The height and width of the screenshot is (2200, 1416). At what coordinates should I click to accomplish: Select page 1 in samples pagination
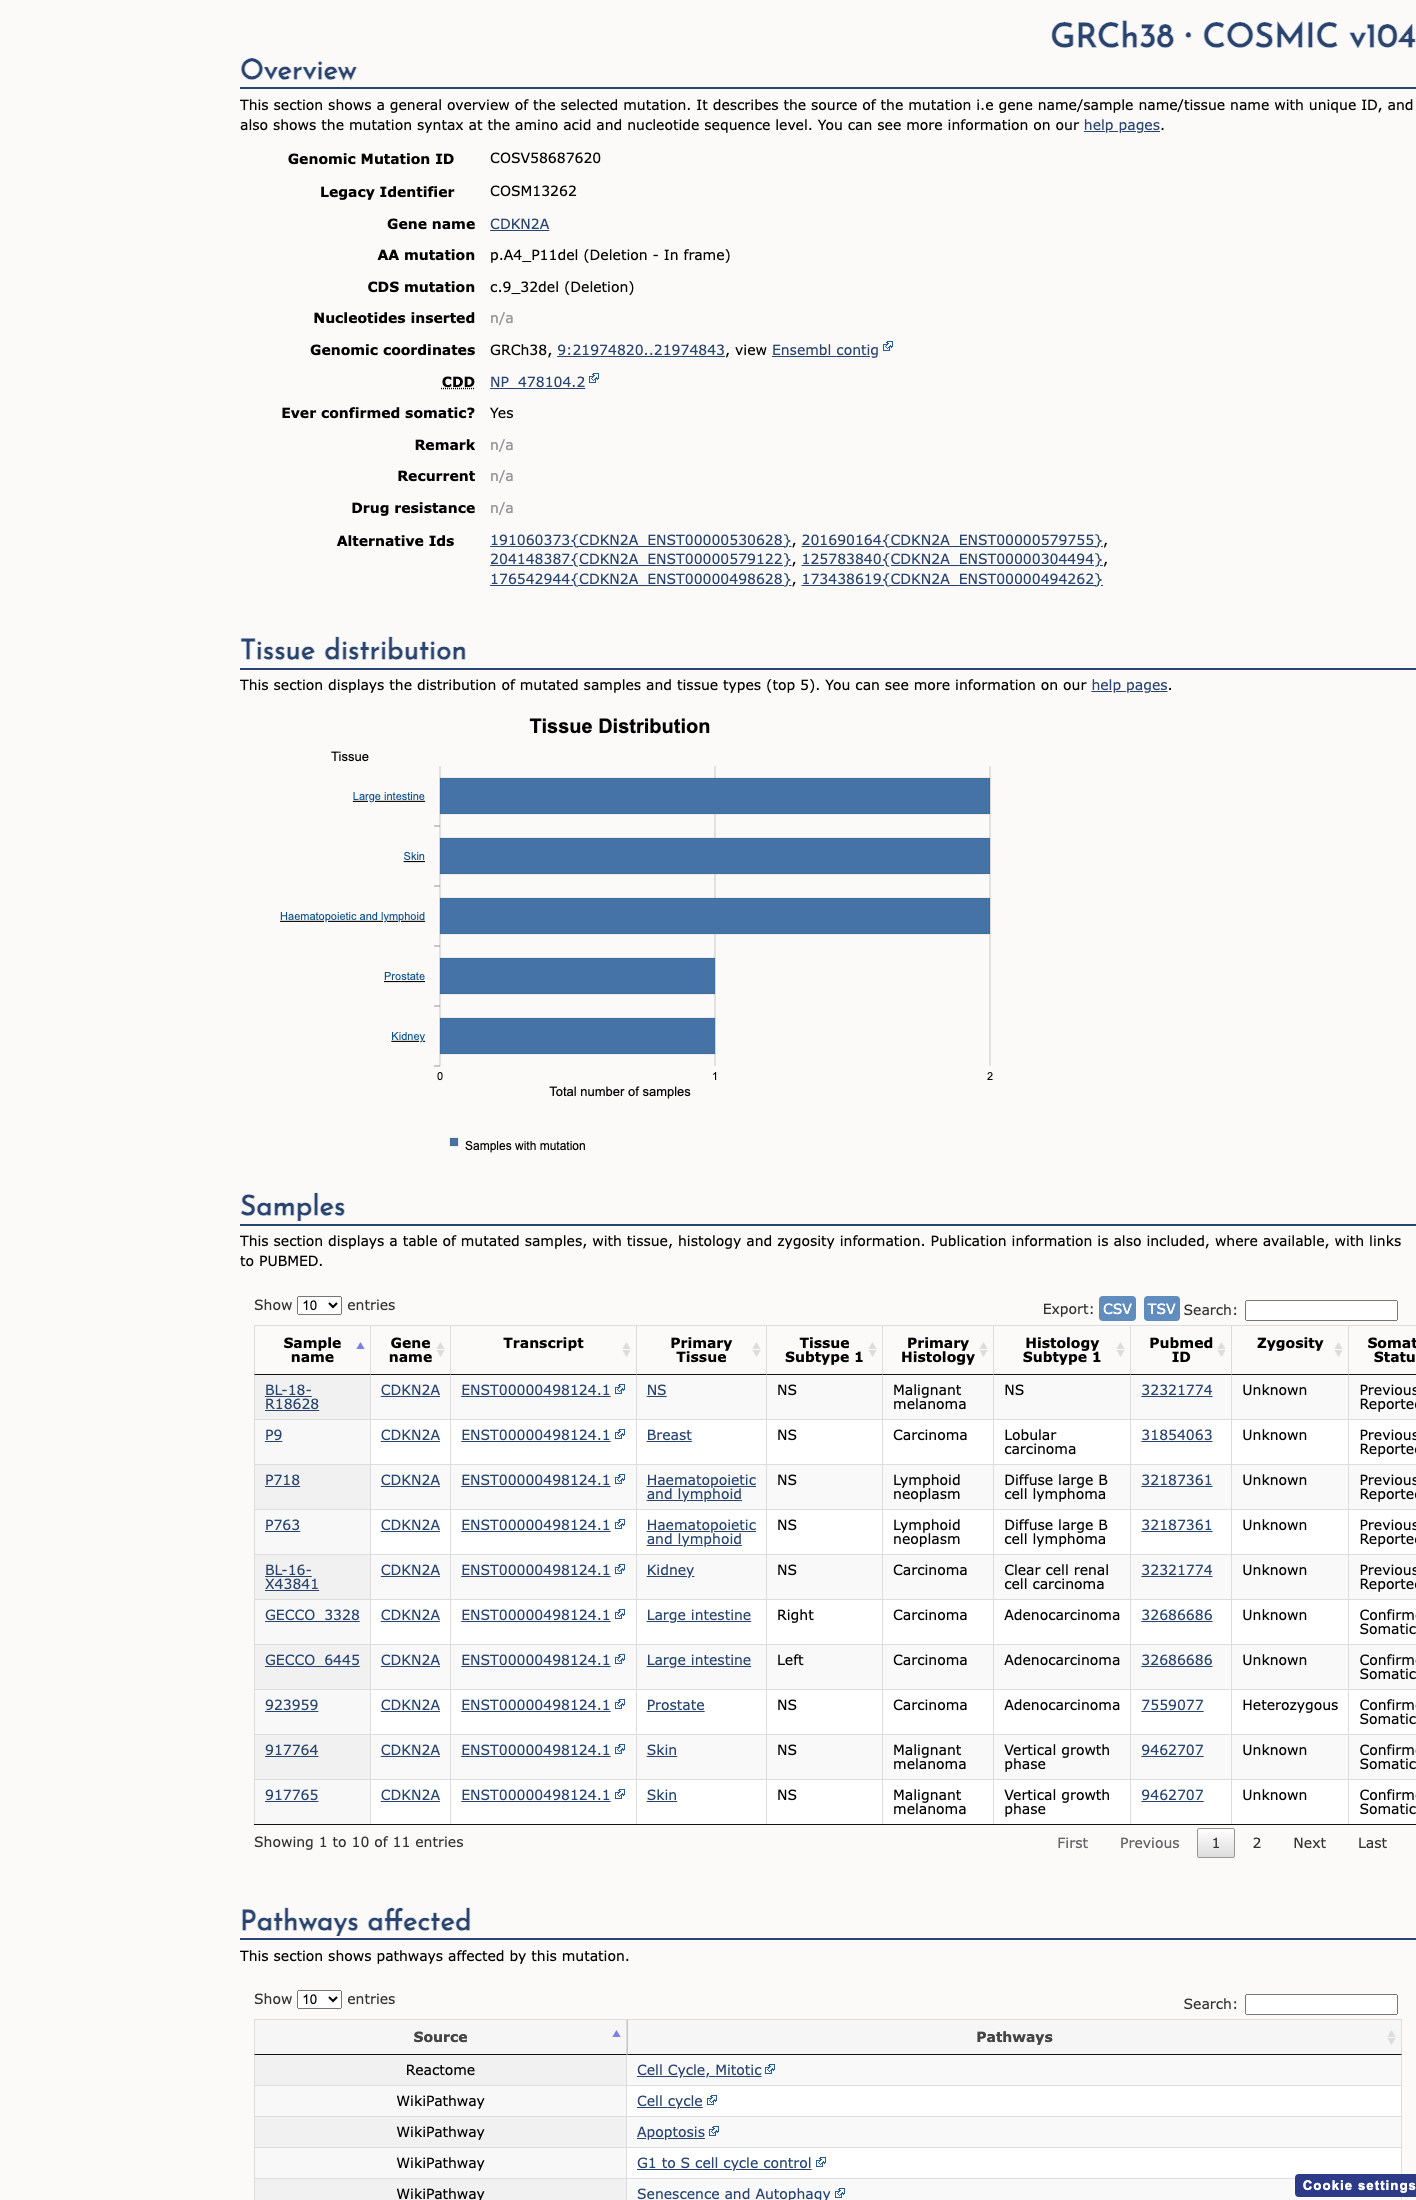(x=1216, y=1843)
